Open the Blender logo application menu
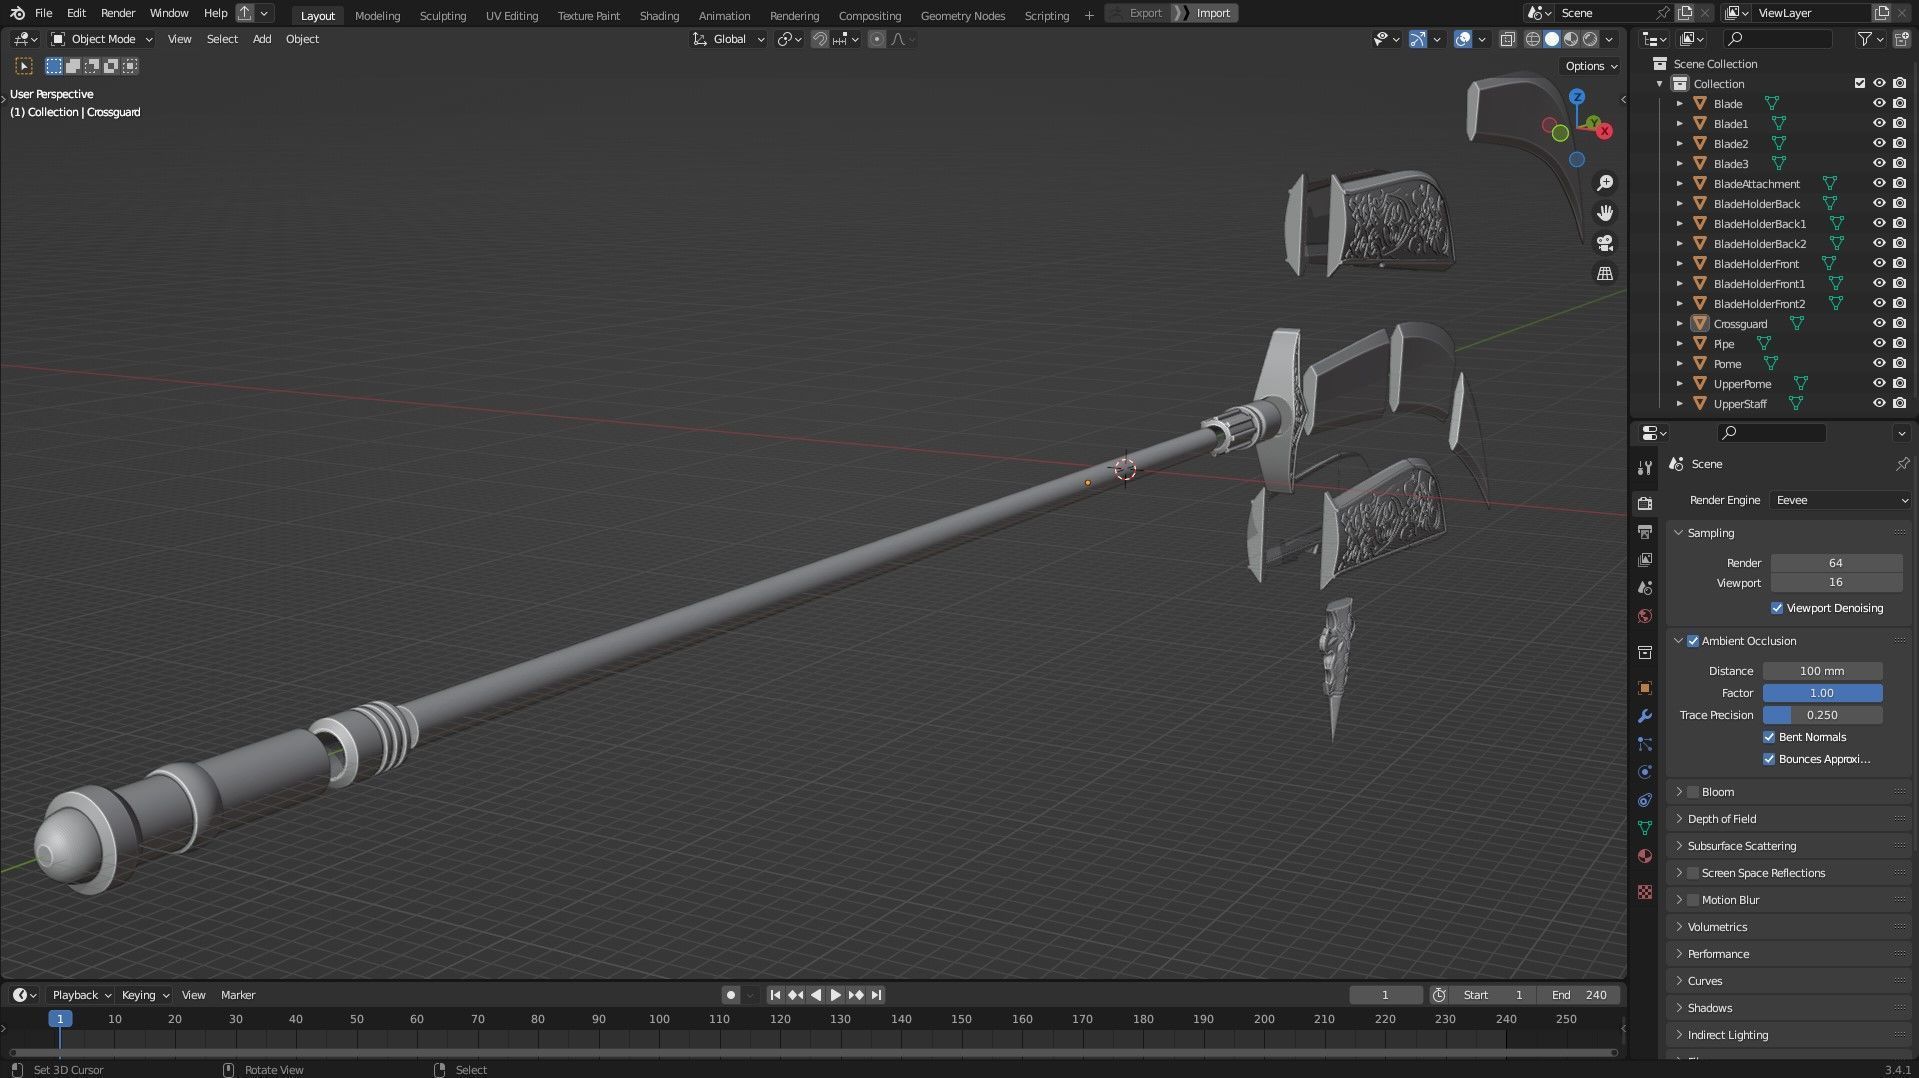Image resolution: width=1919 pixels, height=1078 pixels. pos(17,13)
